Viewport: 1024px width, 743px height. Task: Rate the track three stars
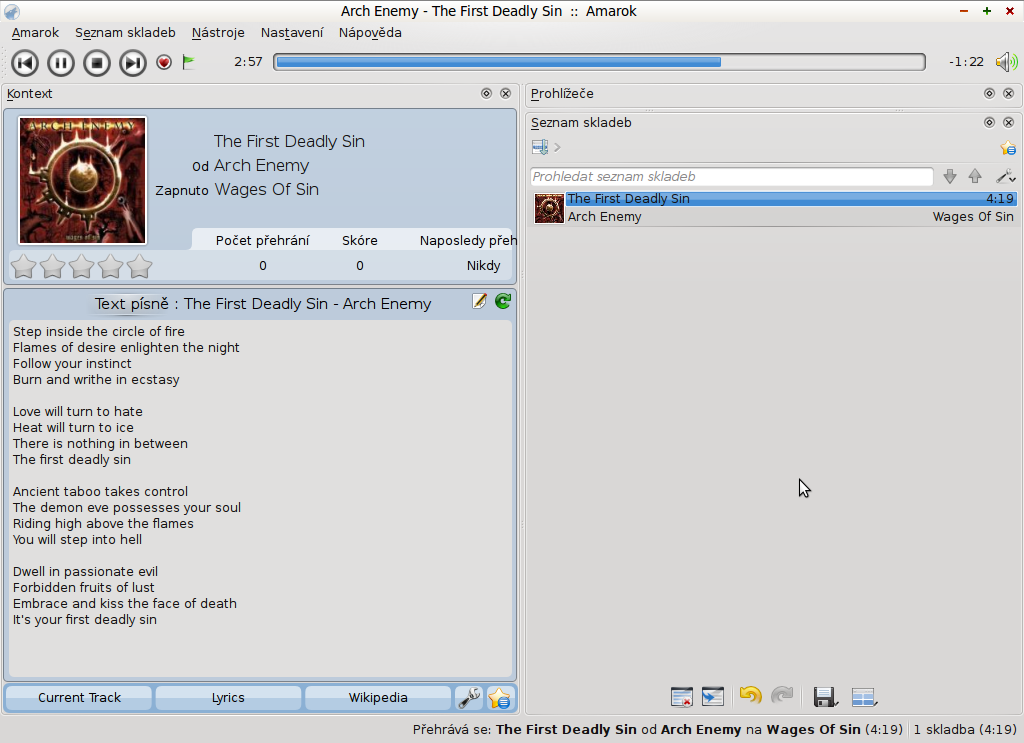click(x=81, y=266)
